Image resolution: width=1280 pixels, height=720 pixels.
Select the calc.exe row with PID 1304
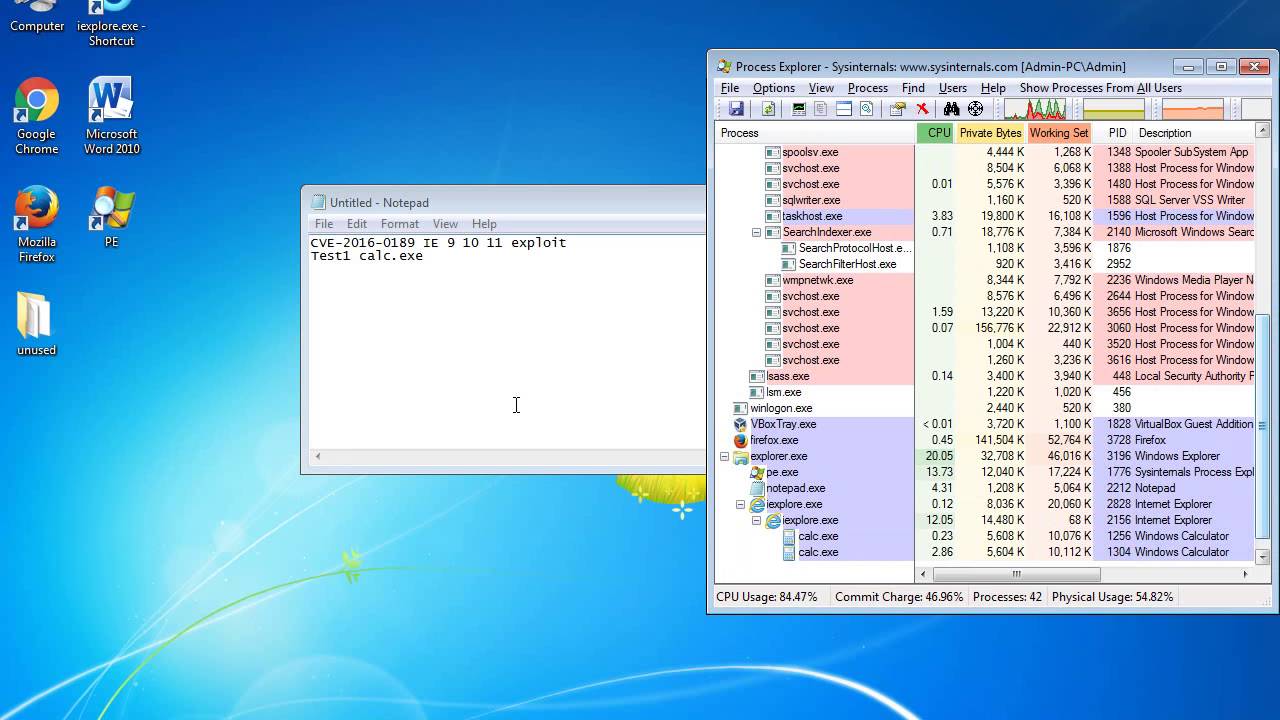(985, 552)
